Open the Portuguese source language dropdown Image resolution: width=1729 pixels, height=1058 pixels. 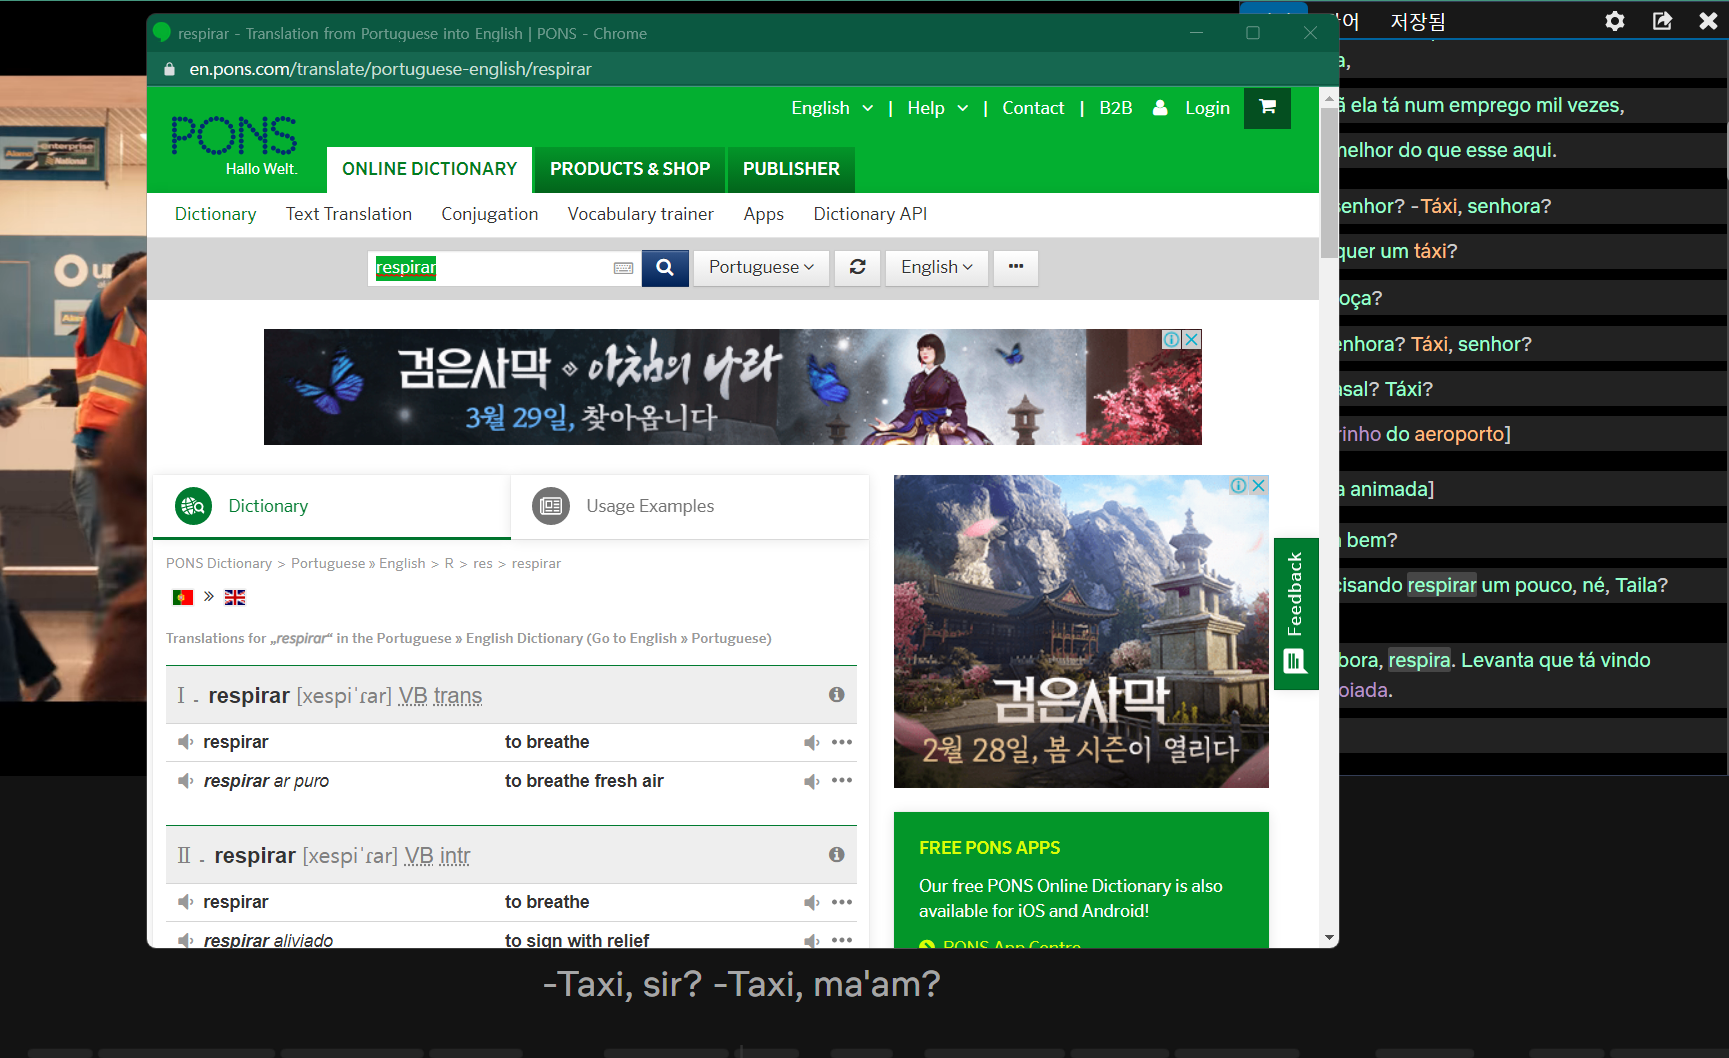point(761,267)
